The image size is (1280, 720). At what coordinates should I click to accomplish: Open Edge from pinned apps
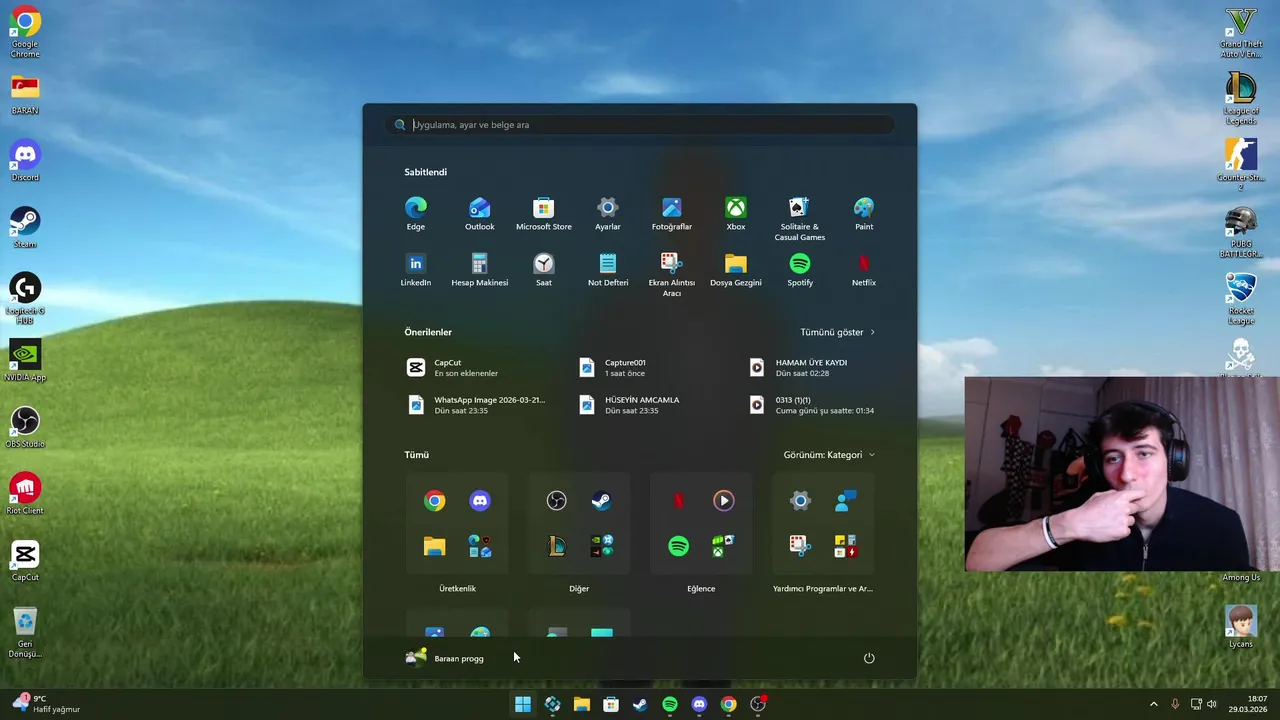[x=416, y=214]
